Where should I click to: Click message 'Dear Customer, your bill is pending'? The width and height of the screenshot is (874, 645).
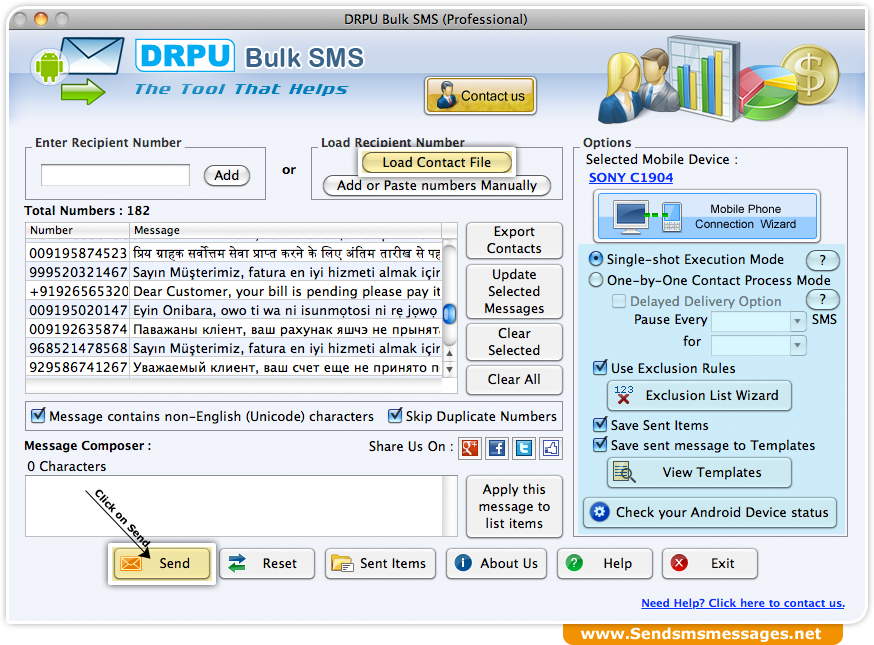click(x=287, y=292)
